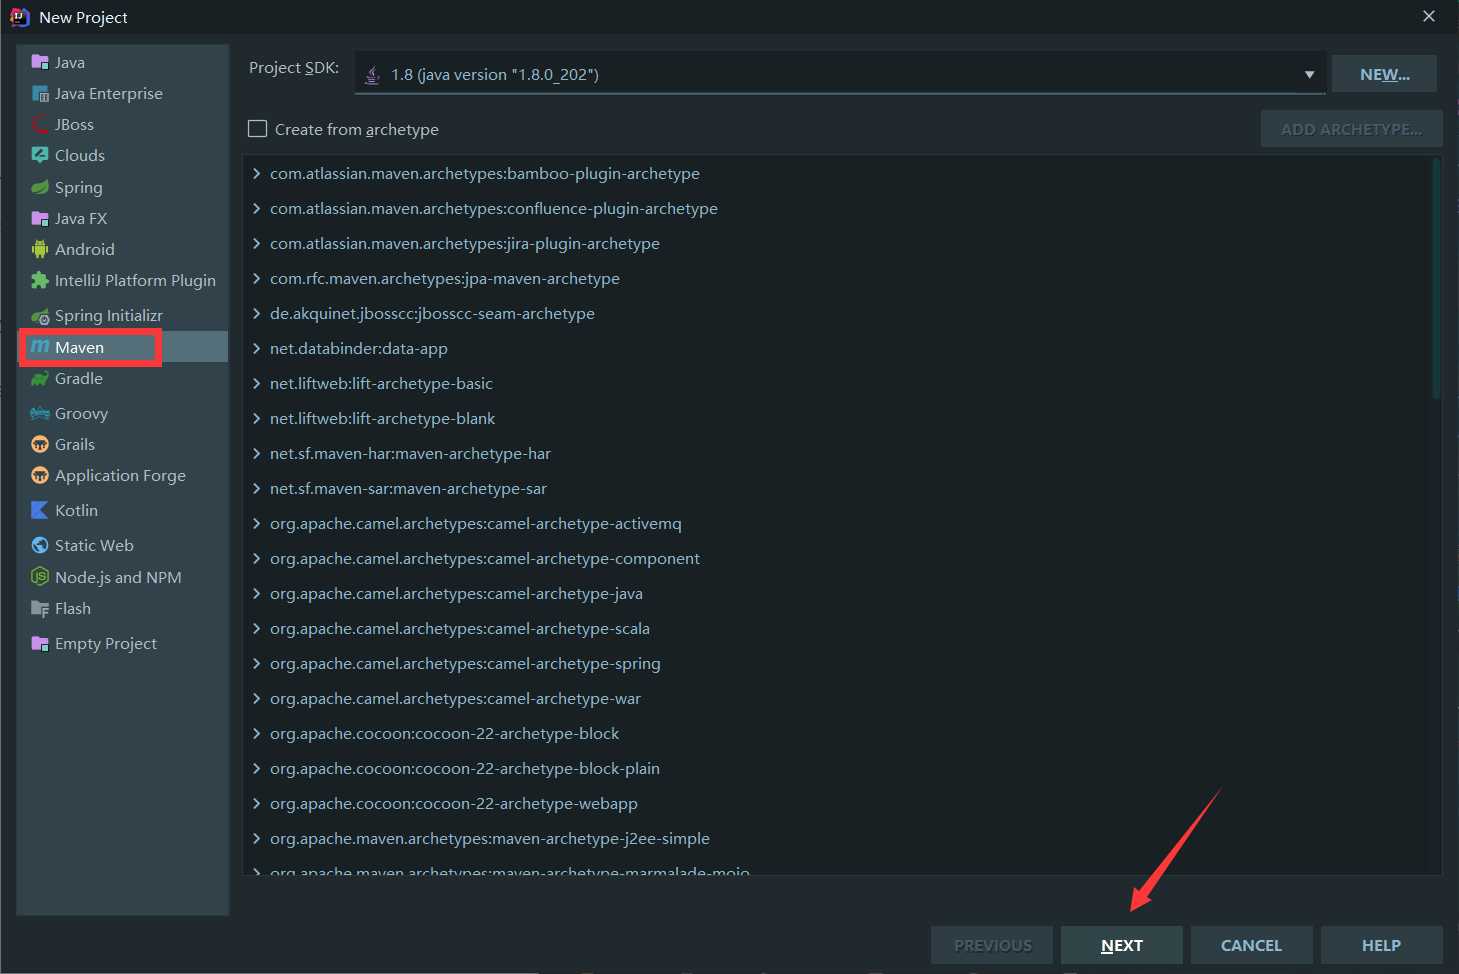Viewport: 1459px width, 974px height.
Task: Close the New Project dialog
Action: 1429,16
